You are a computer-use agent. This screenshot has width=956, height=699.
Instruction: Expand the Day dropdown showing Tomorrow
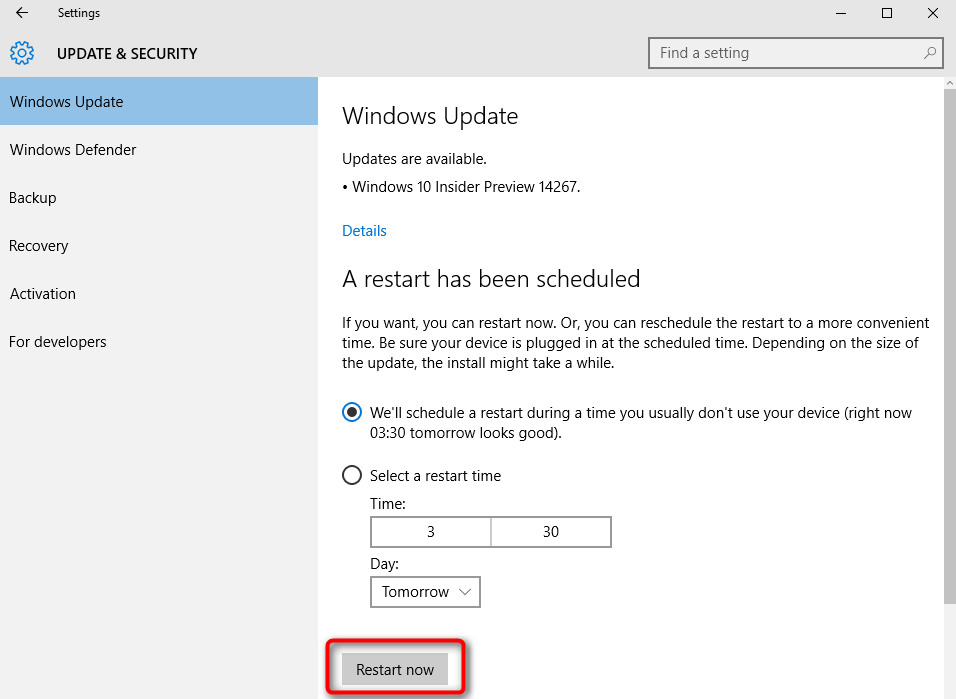425,592
